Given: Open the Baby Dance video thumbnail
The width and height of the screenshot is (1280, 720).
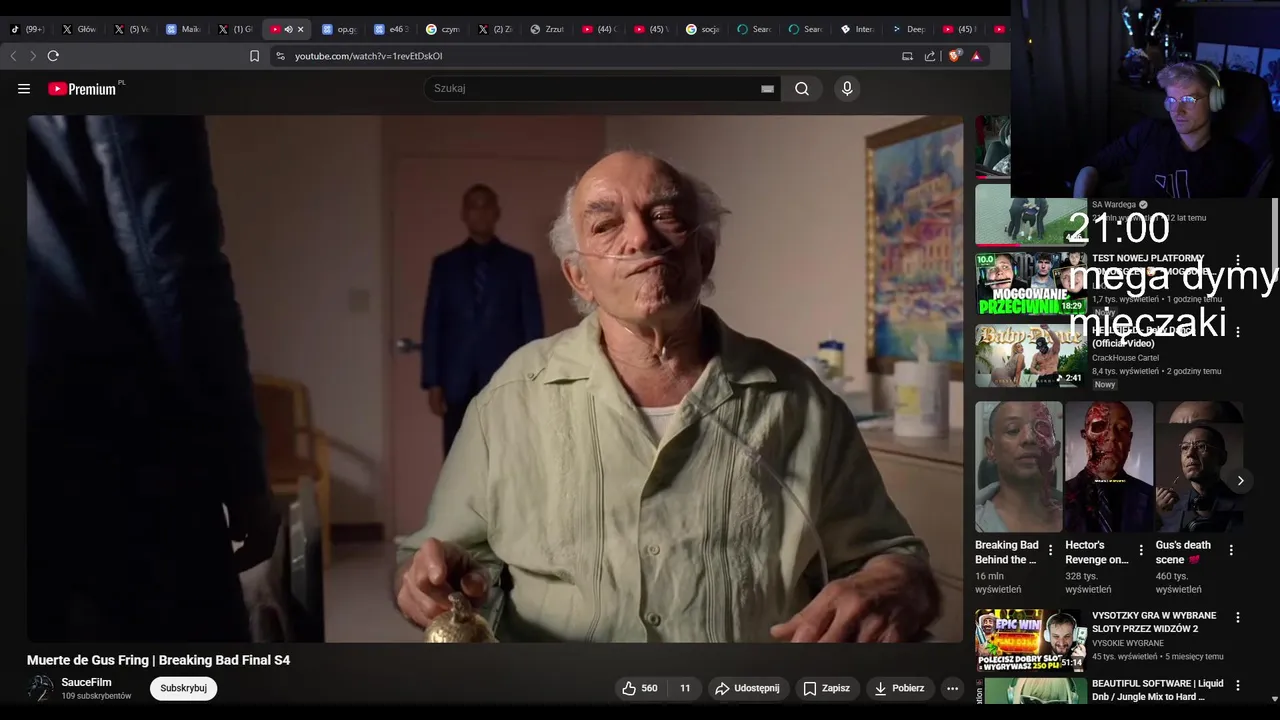Looking at the screenshot, I should pyautogui.click(x=1031, y=355).
